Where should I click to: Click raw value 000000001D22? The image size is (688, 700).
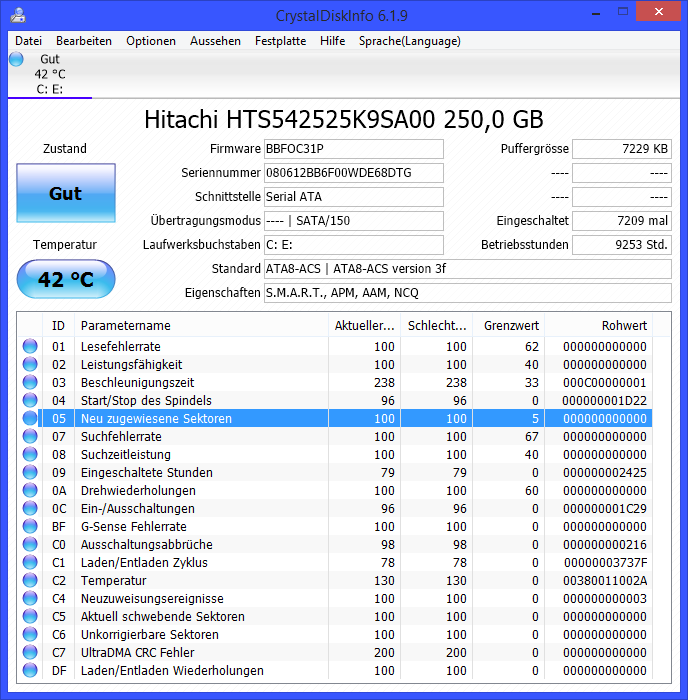[x=605, y=400]
